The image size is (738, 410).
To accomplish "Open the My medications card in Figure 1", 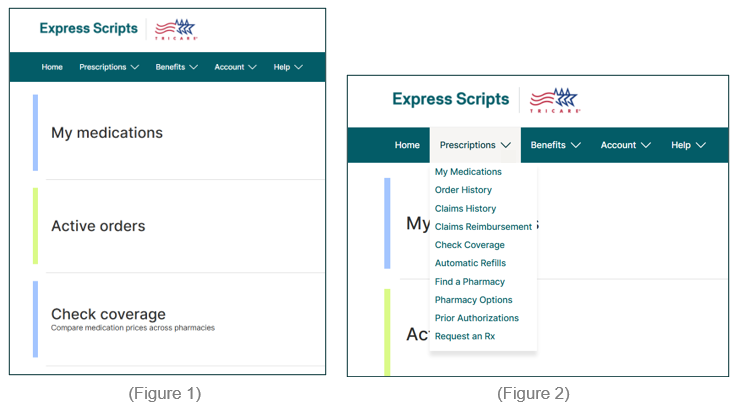I will pos(179,133).
